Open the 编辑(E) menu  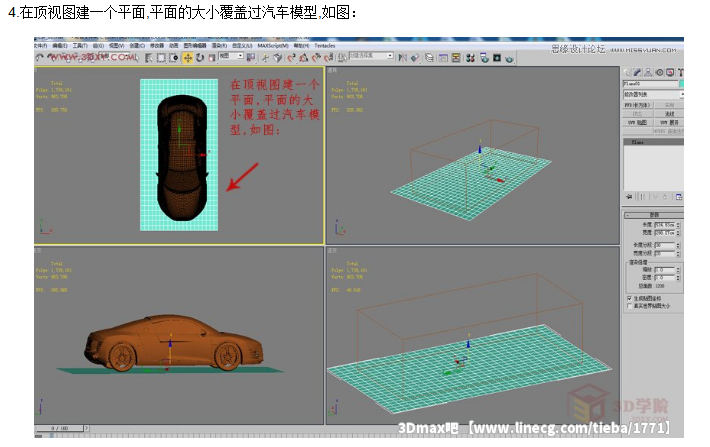[59, 46]
